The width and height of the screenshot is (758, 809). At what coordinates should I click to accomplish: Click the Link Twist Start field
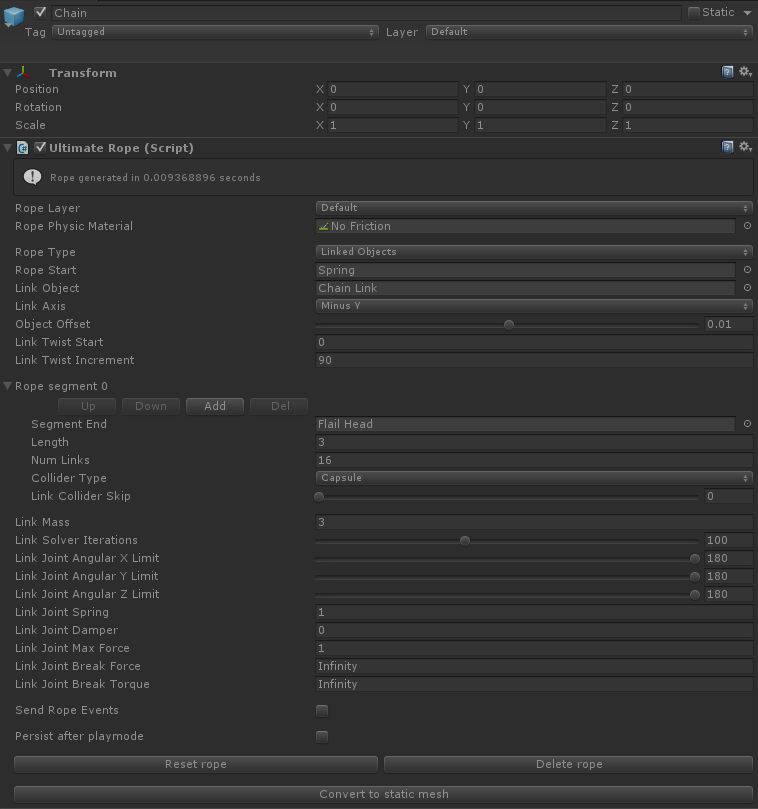[x=534, y=342]
